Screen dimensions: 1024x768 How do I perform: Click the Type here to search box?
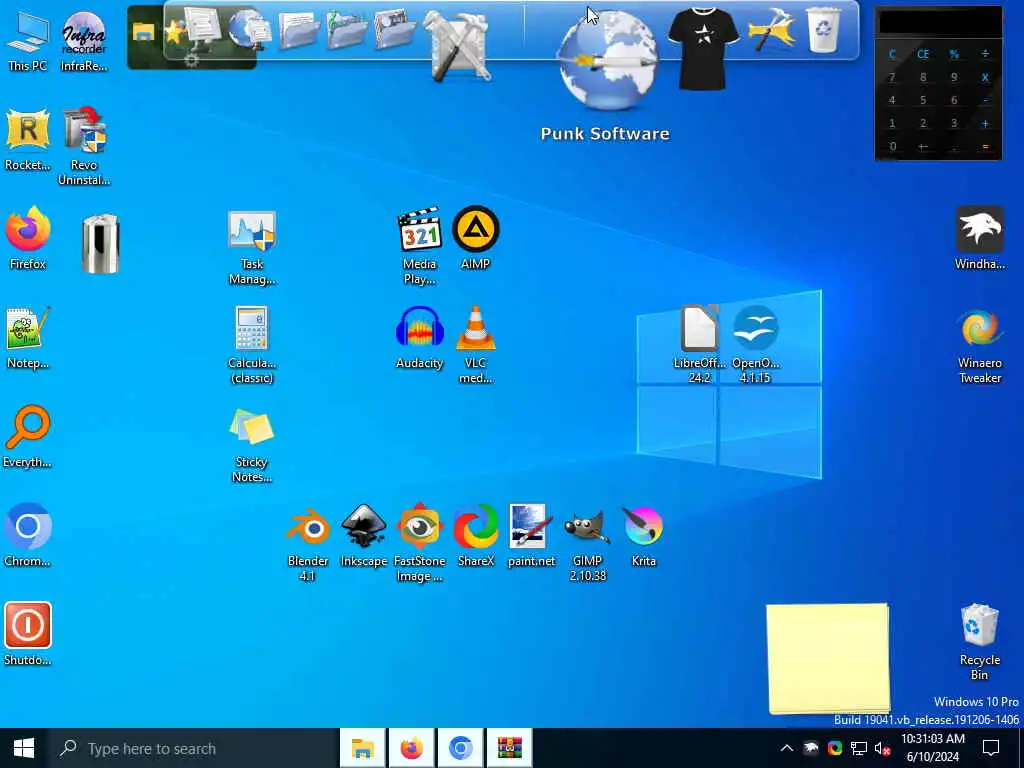194,748
